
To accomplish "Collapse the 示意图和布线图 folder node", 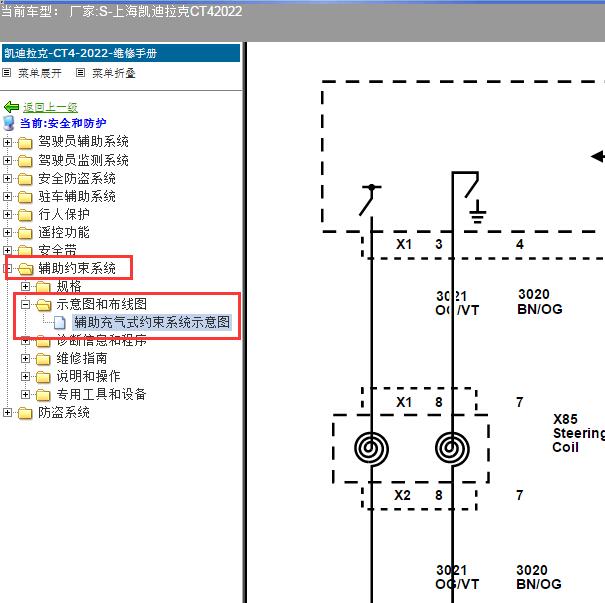I will pos(25,305).
